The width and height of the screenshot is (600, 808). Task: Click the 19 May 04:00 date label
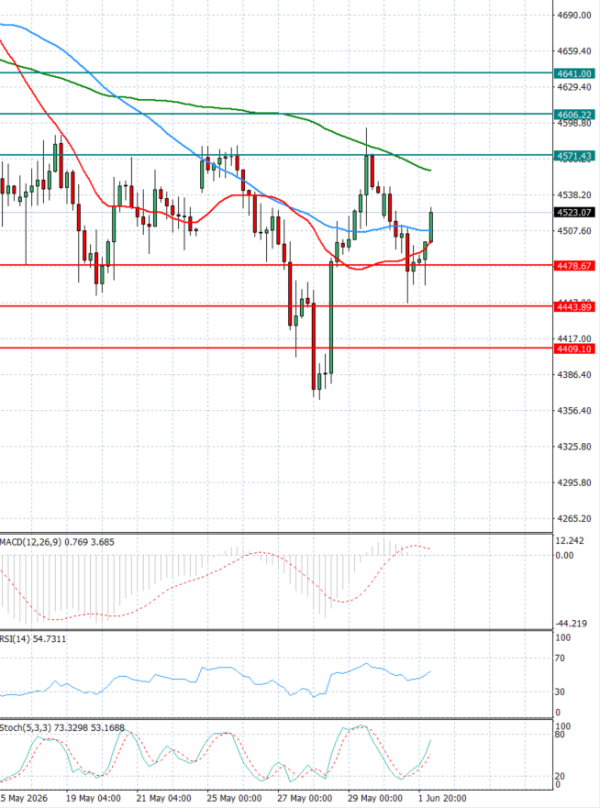[x=93, y=798]
